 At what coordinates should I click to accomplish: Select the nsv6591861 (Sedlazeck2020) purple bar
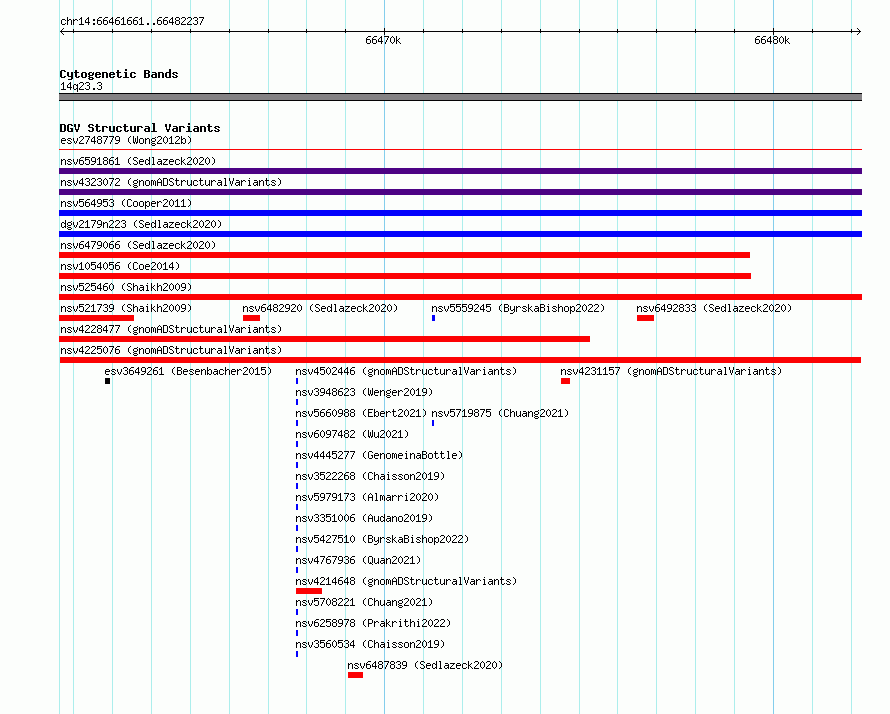460,171
